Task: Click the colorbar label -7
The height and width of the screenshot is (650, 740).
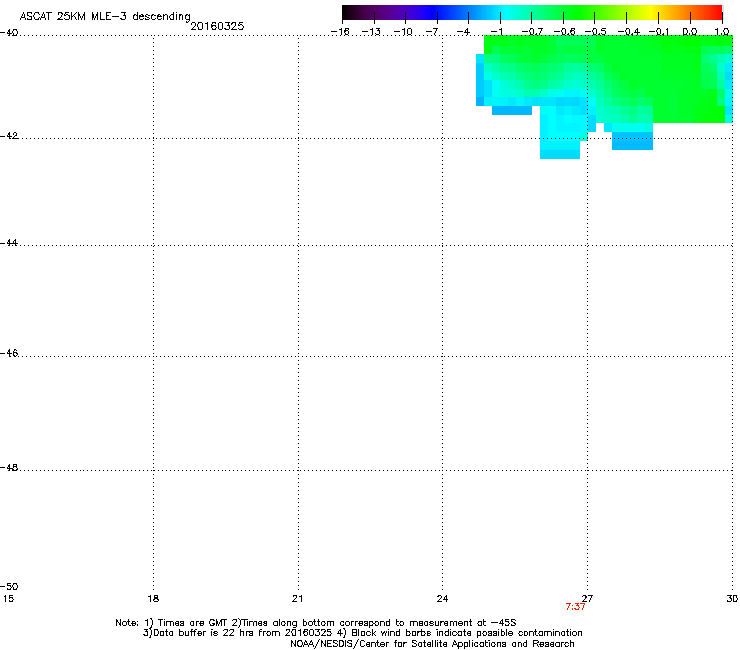Action: point(432,32)
